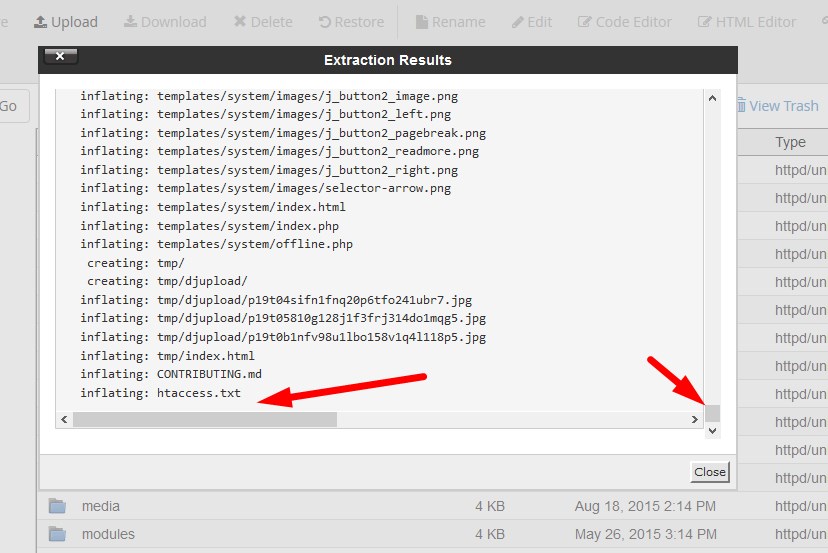Open the HTML Editor tool

(x=747, y=22)
